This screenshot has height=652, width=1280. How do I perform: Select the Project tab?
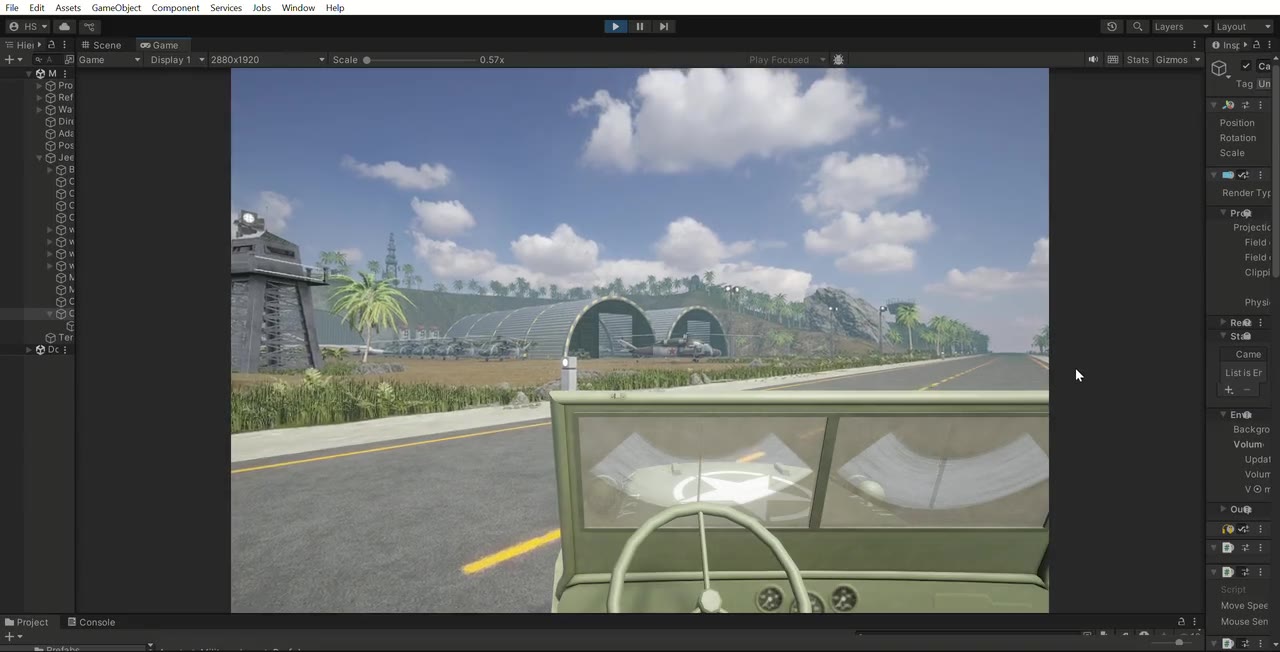coord(27,622)
